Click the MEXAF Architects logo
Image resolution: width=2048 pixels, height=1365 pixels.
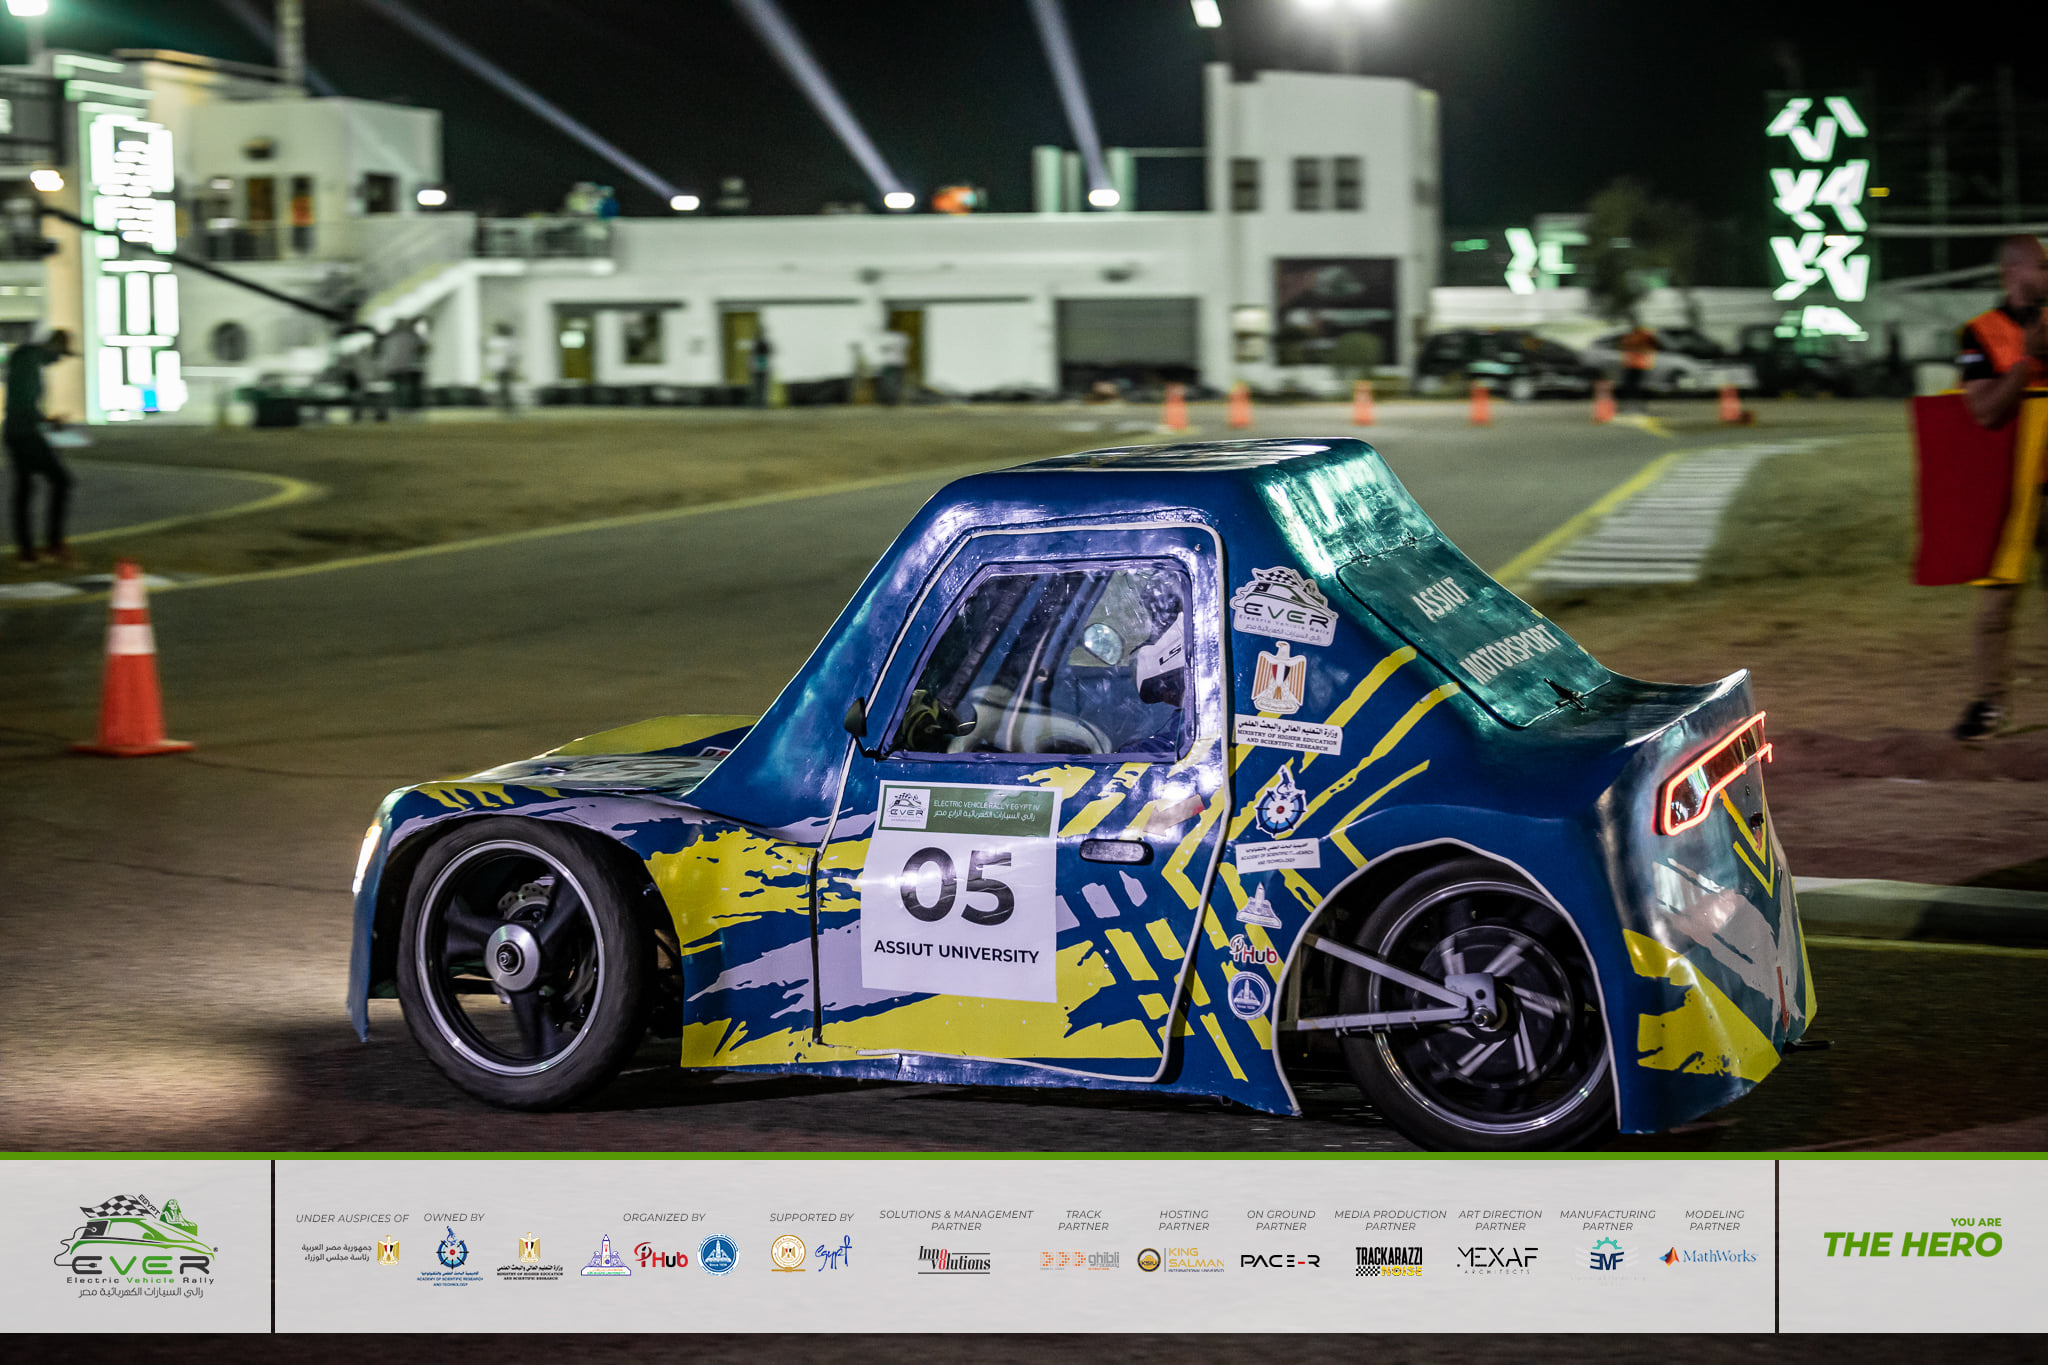pyautogui.click(x=1497, y=1259)
